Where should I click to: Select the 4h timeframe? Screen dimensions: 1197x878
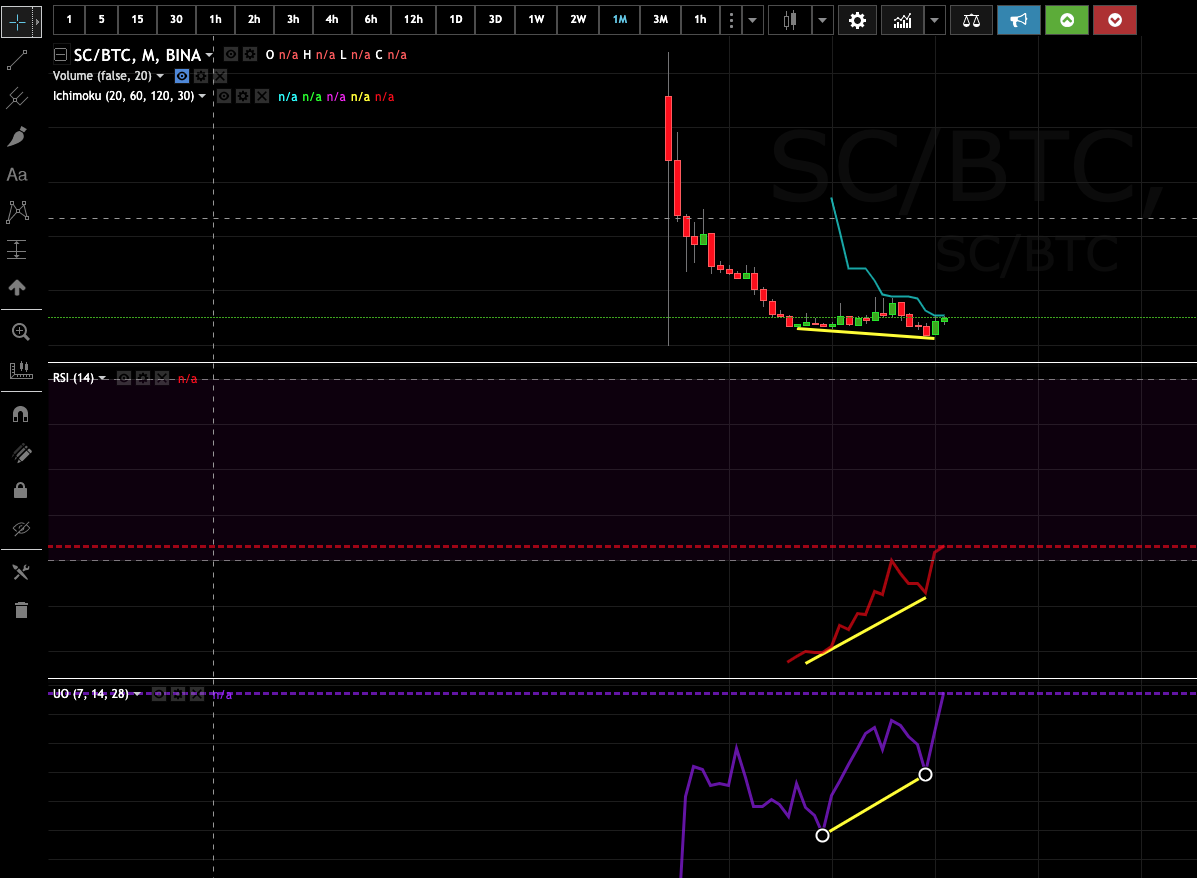tap(331, 20)
